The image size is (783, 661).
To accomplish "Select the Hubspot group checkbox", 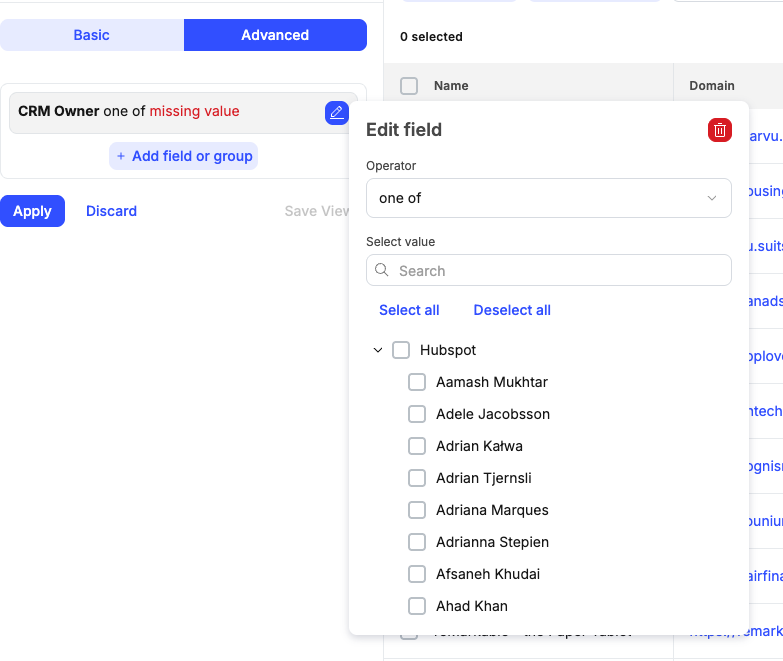I will (401, 350).
